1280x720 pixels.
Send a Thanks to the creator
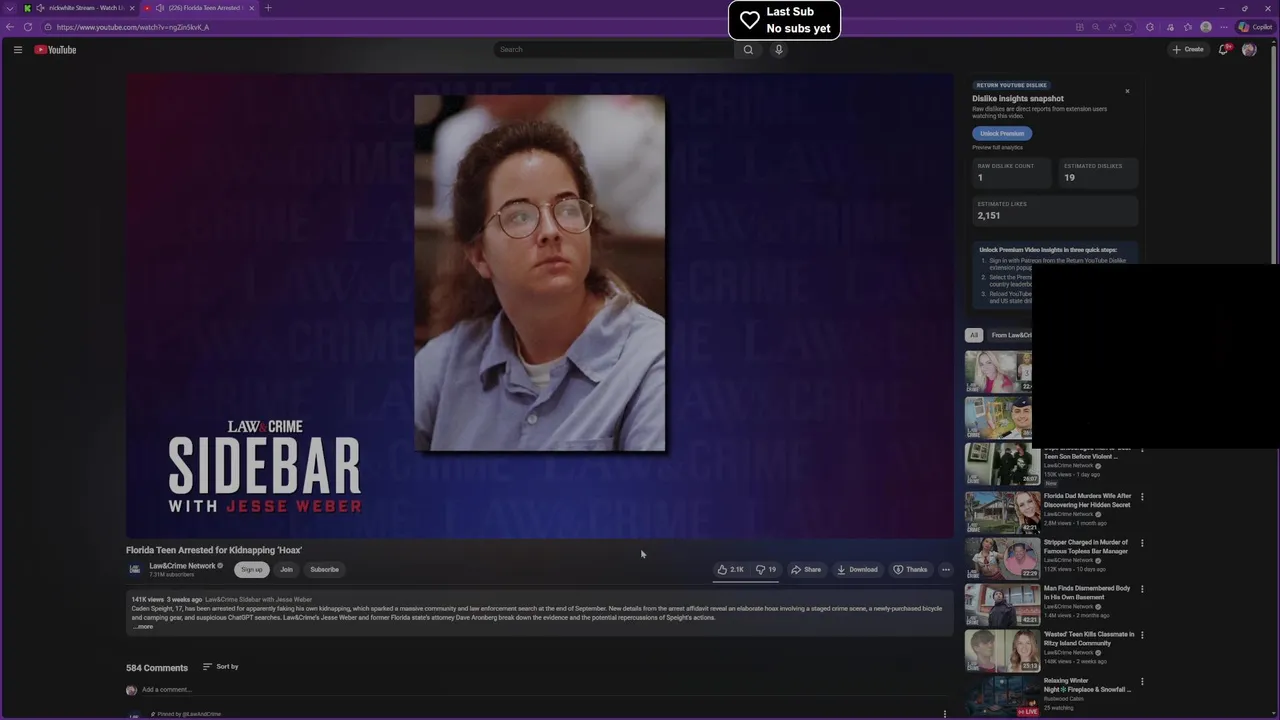[910, 569]
